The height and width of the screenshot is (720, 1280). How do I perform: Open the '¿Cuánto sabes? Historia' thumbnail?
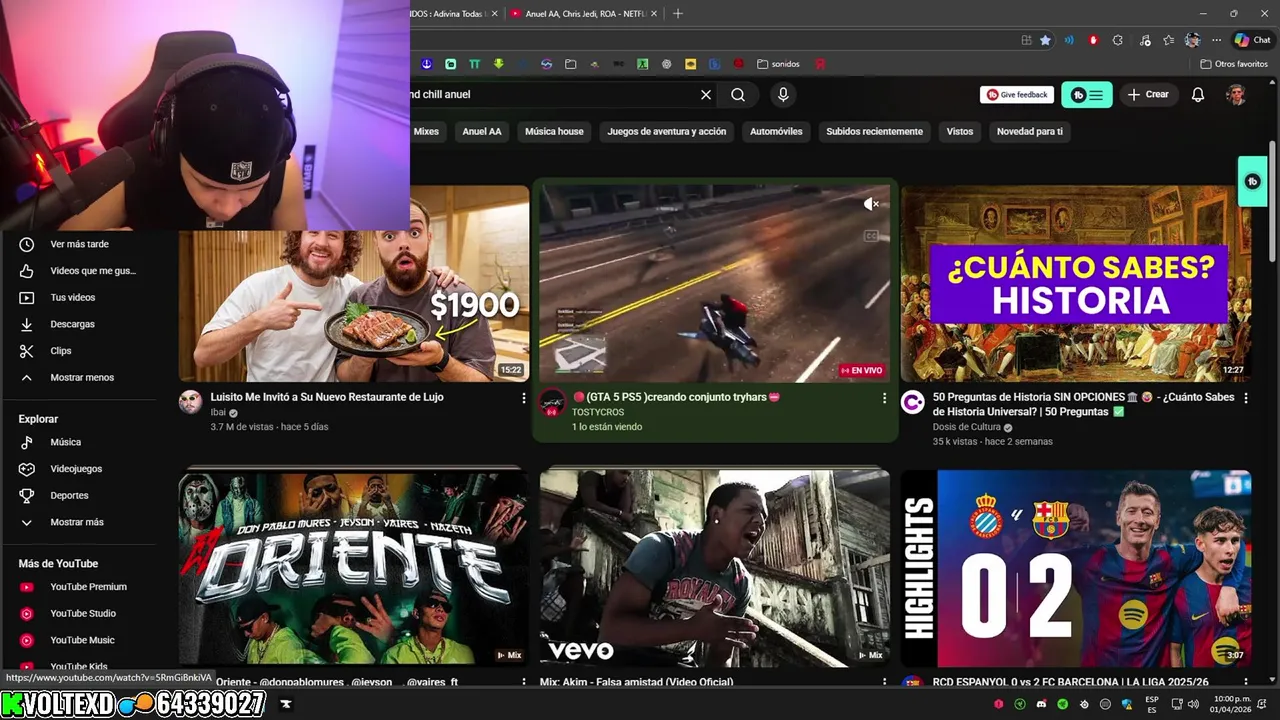[1076, 284]
